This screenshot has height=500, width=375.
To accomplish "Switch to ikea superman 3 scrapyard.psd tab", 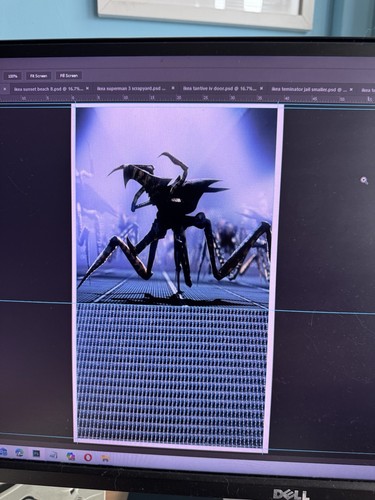I will 131,89.
